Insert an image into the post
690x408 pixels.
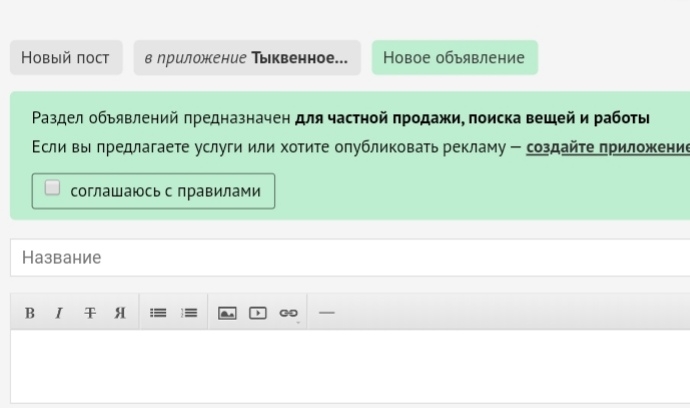(x=227, y=313)
